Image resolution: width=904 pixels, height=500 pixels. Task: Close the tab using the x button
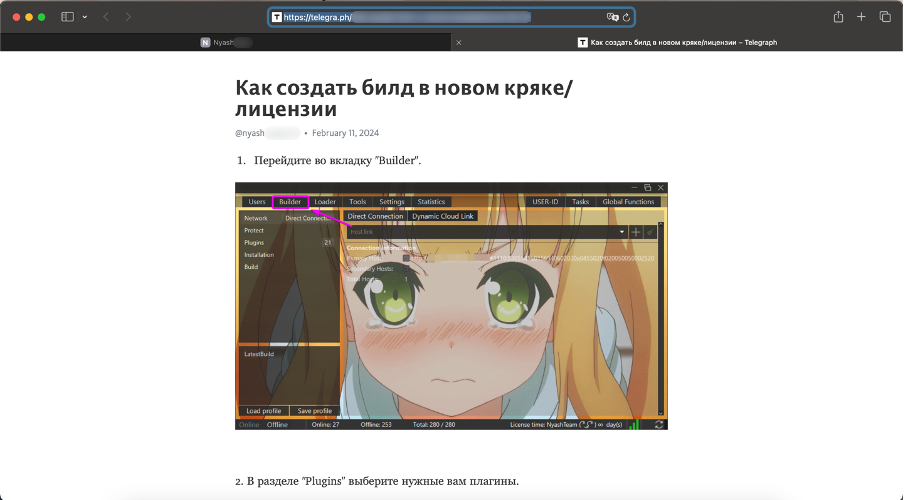click(x=459, y=43)
